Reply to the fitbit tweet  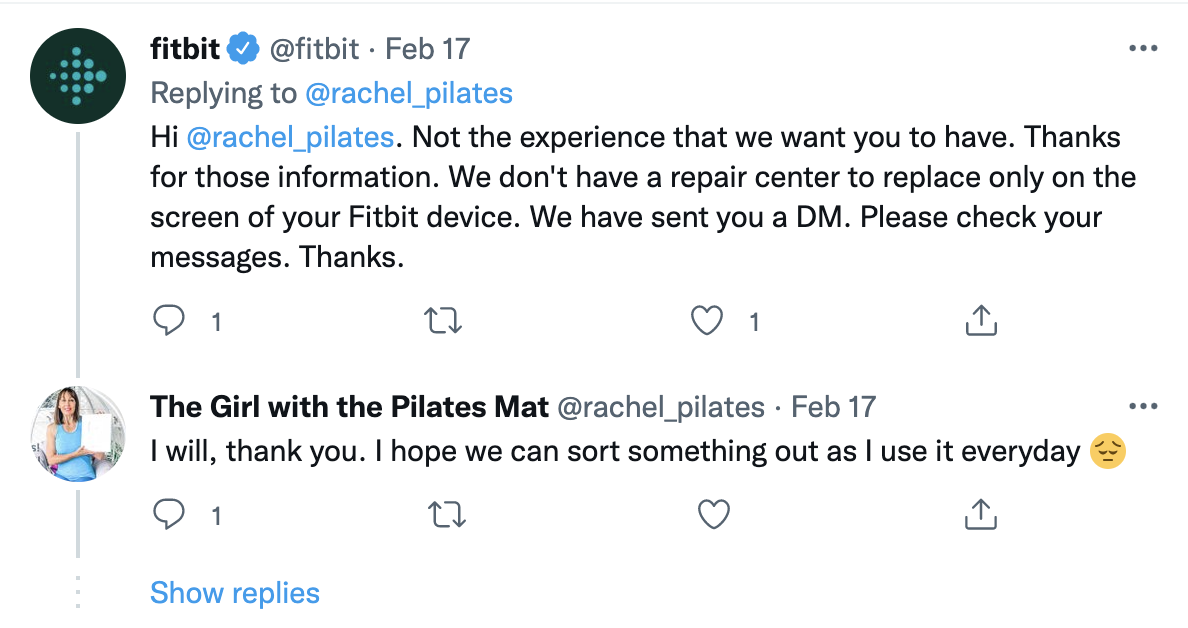tap(170, 320)
